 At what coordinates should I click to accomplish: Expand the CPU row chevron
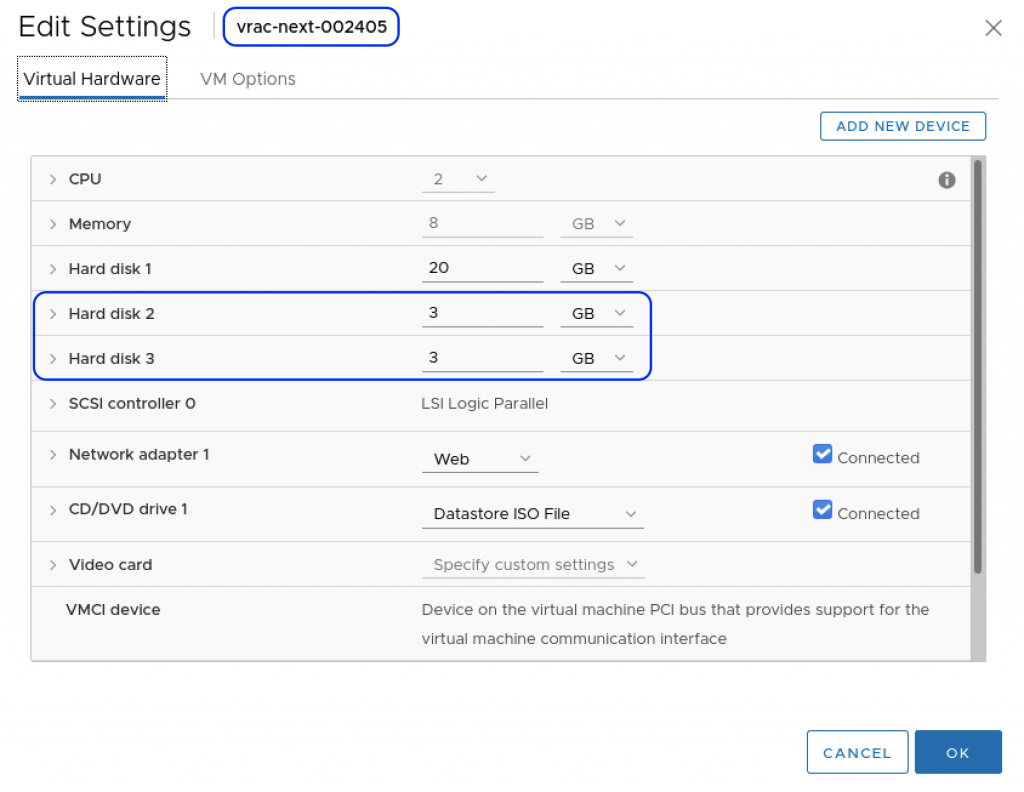[x=53, y=180]
